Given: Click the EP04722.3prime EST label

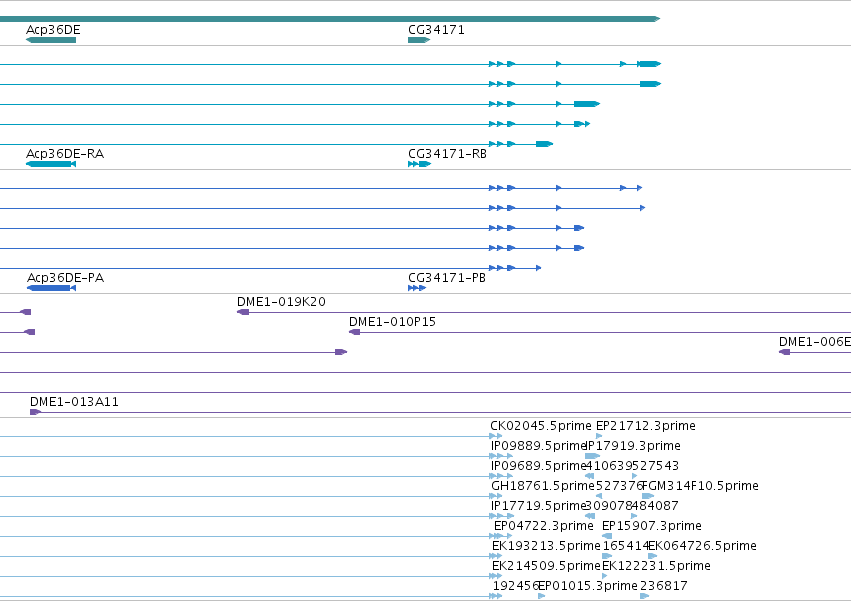Looking at the screenshot, I should (x=543, y=526).
